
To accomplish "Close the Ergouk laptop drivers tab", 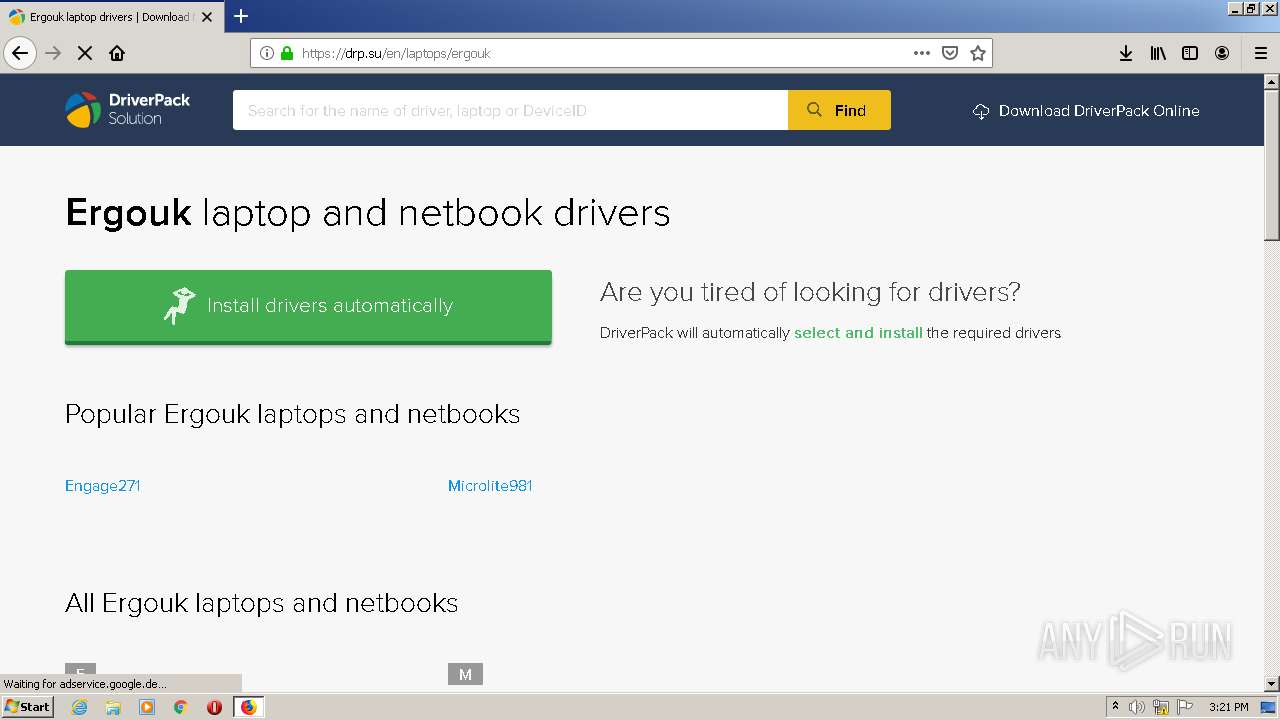I will [207, 17].
